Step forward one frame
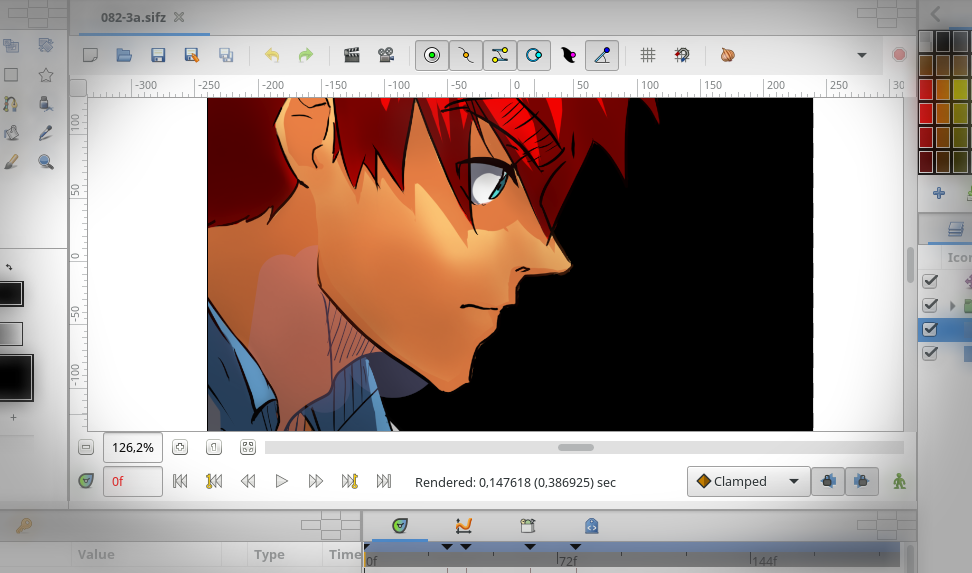The height and width of the screenshot is (573, 972). pos(316,481)
